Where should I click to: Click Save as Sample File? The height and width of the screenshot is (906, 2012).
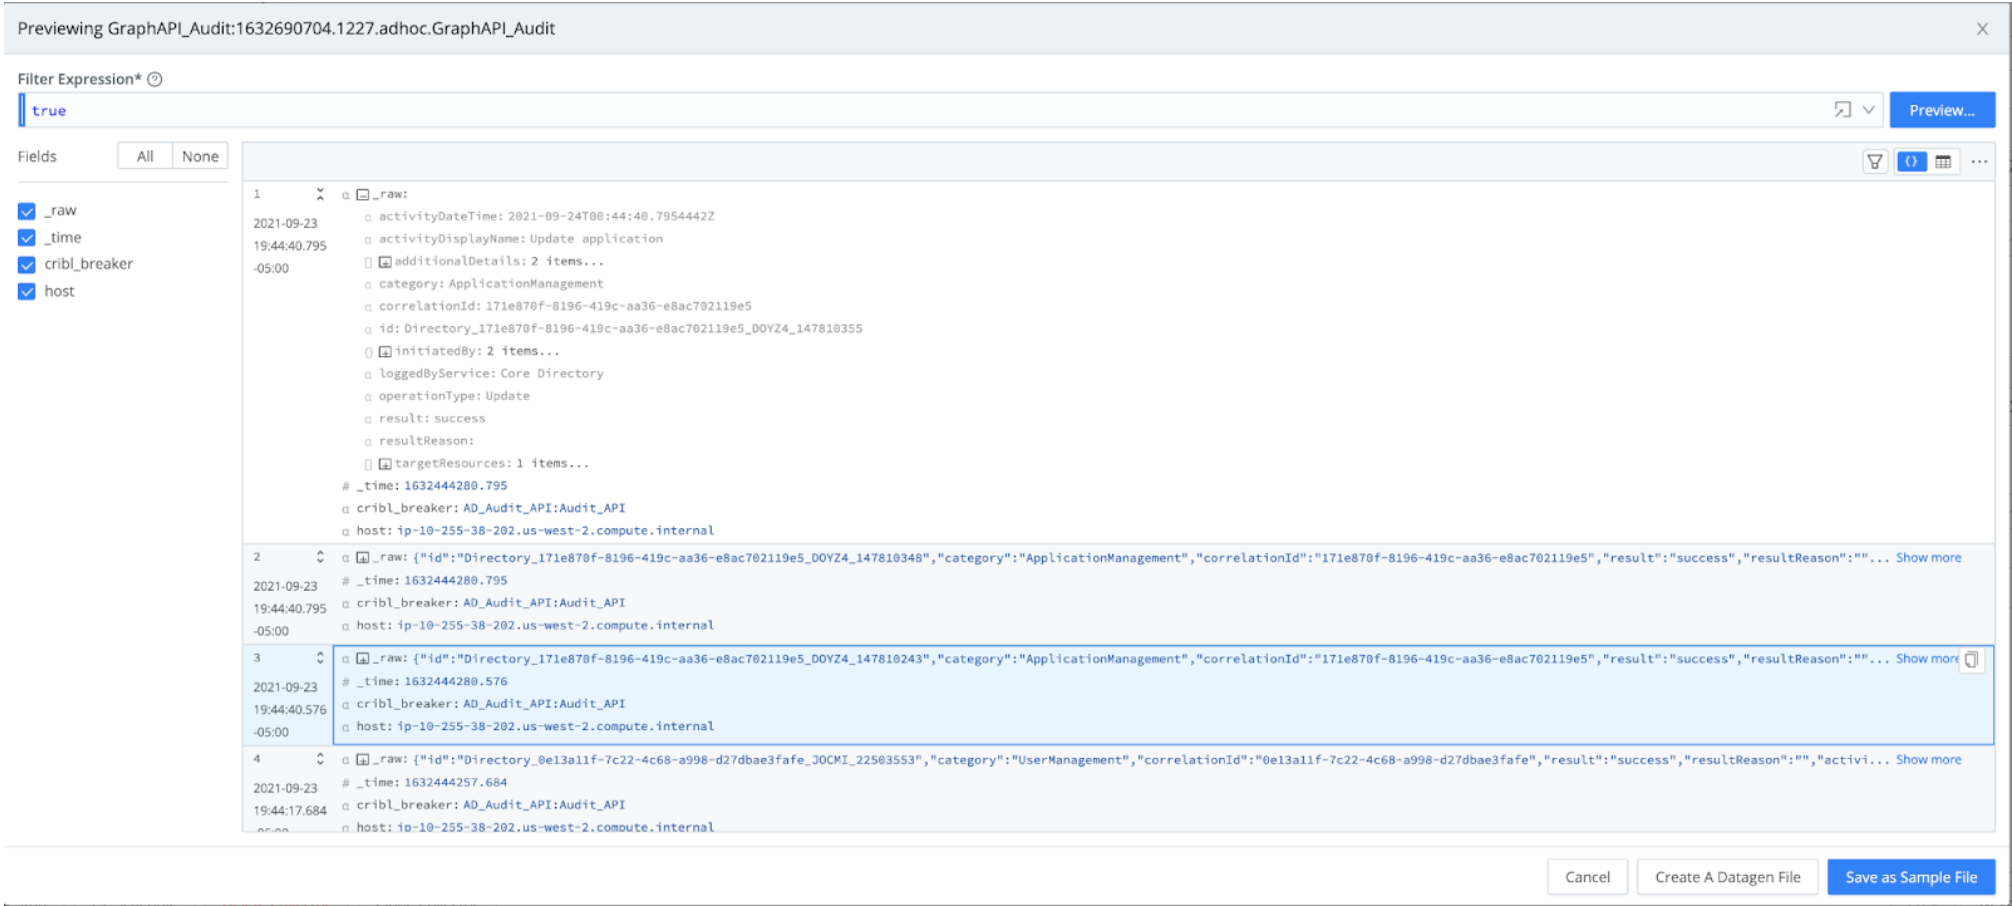tap(1909, 877)
